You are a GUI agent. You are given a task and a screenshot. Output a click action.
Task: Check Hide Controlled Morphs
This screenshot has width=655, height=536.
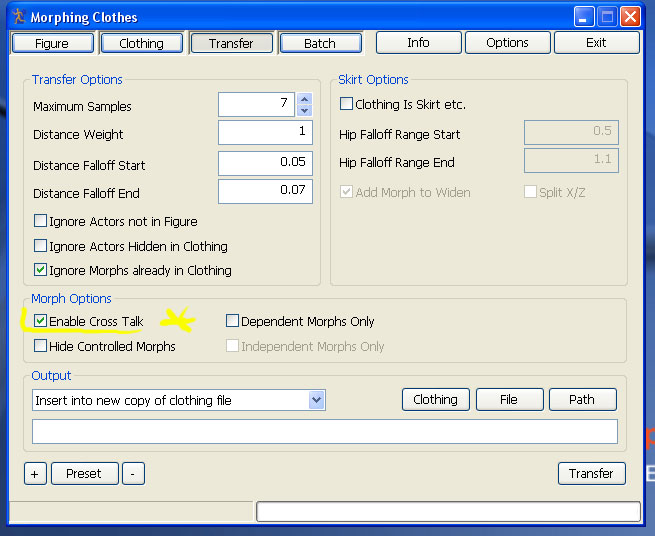coord(41,346)
